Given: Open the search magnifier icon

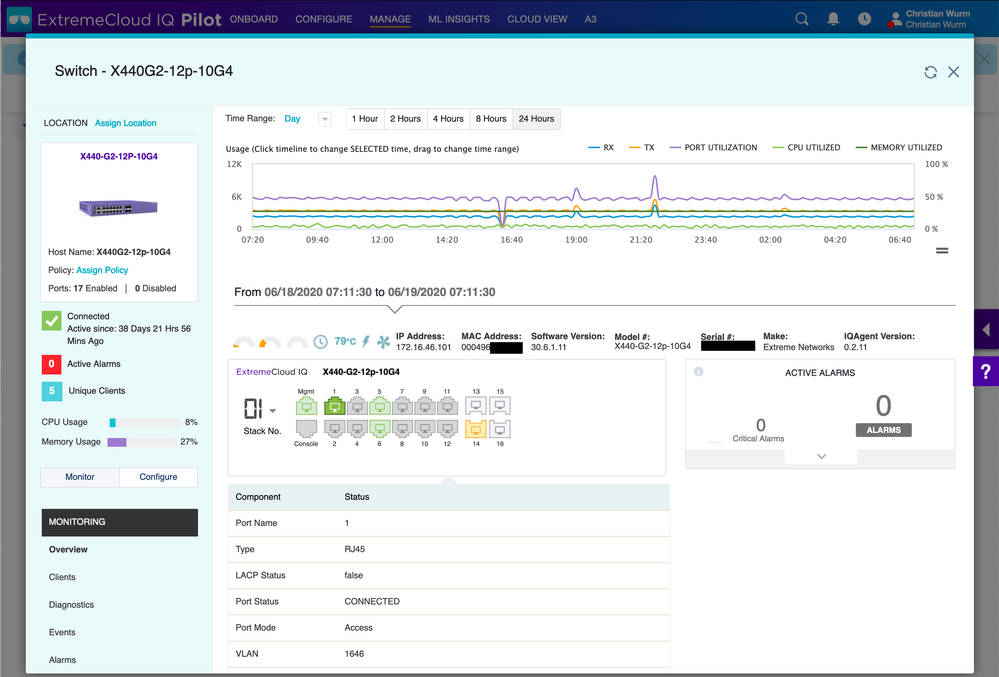Looking at the screenshot, I should pyautogui.click(x=801, y=19).
